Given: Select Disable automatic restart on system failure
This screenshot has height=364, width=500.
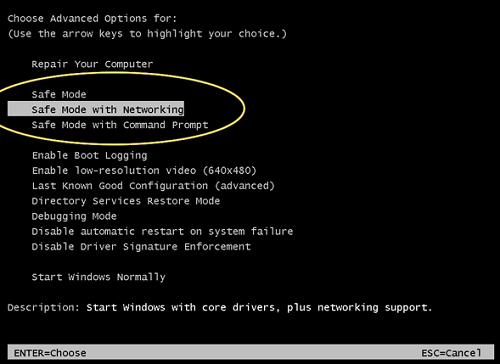Looking at the screenshot, I should tap(162, 231).
